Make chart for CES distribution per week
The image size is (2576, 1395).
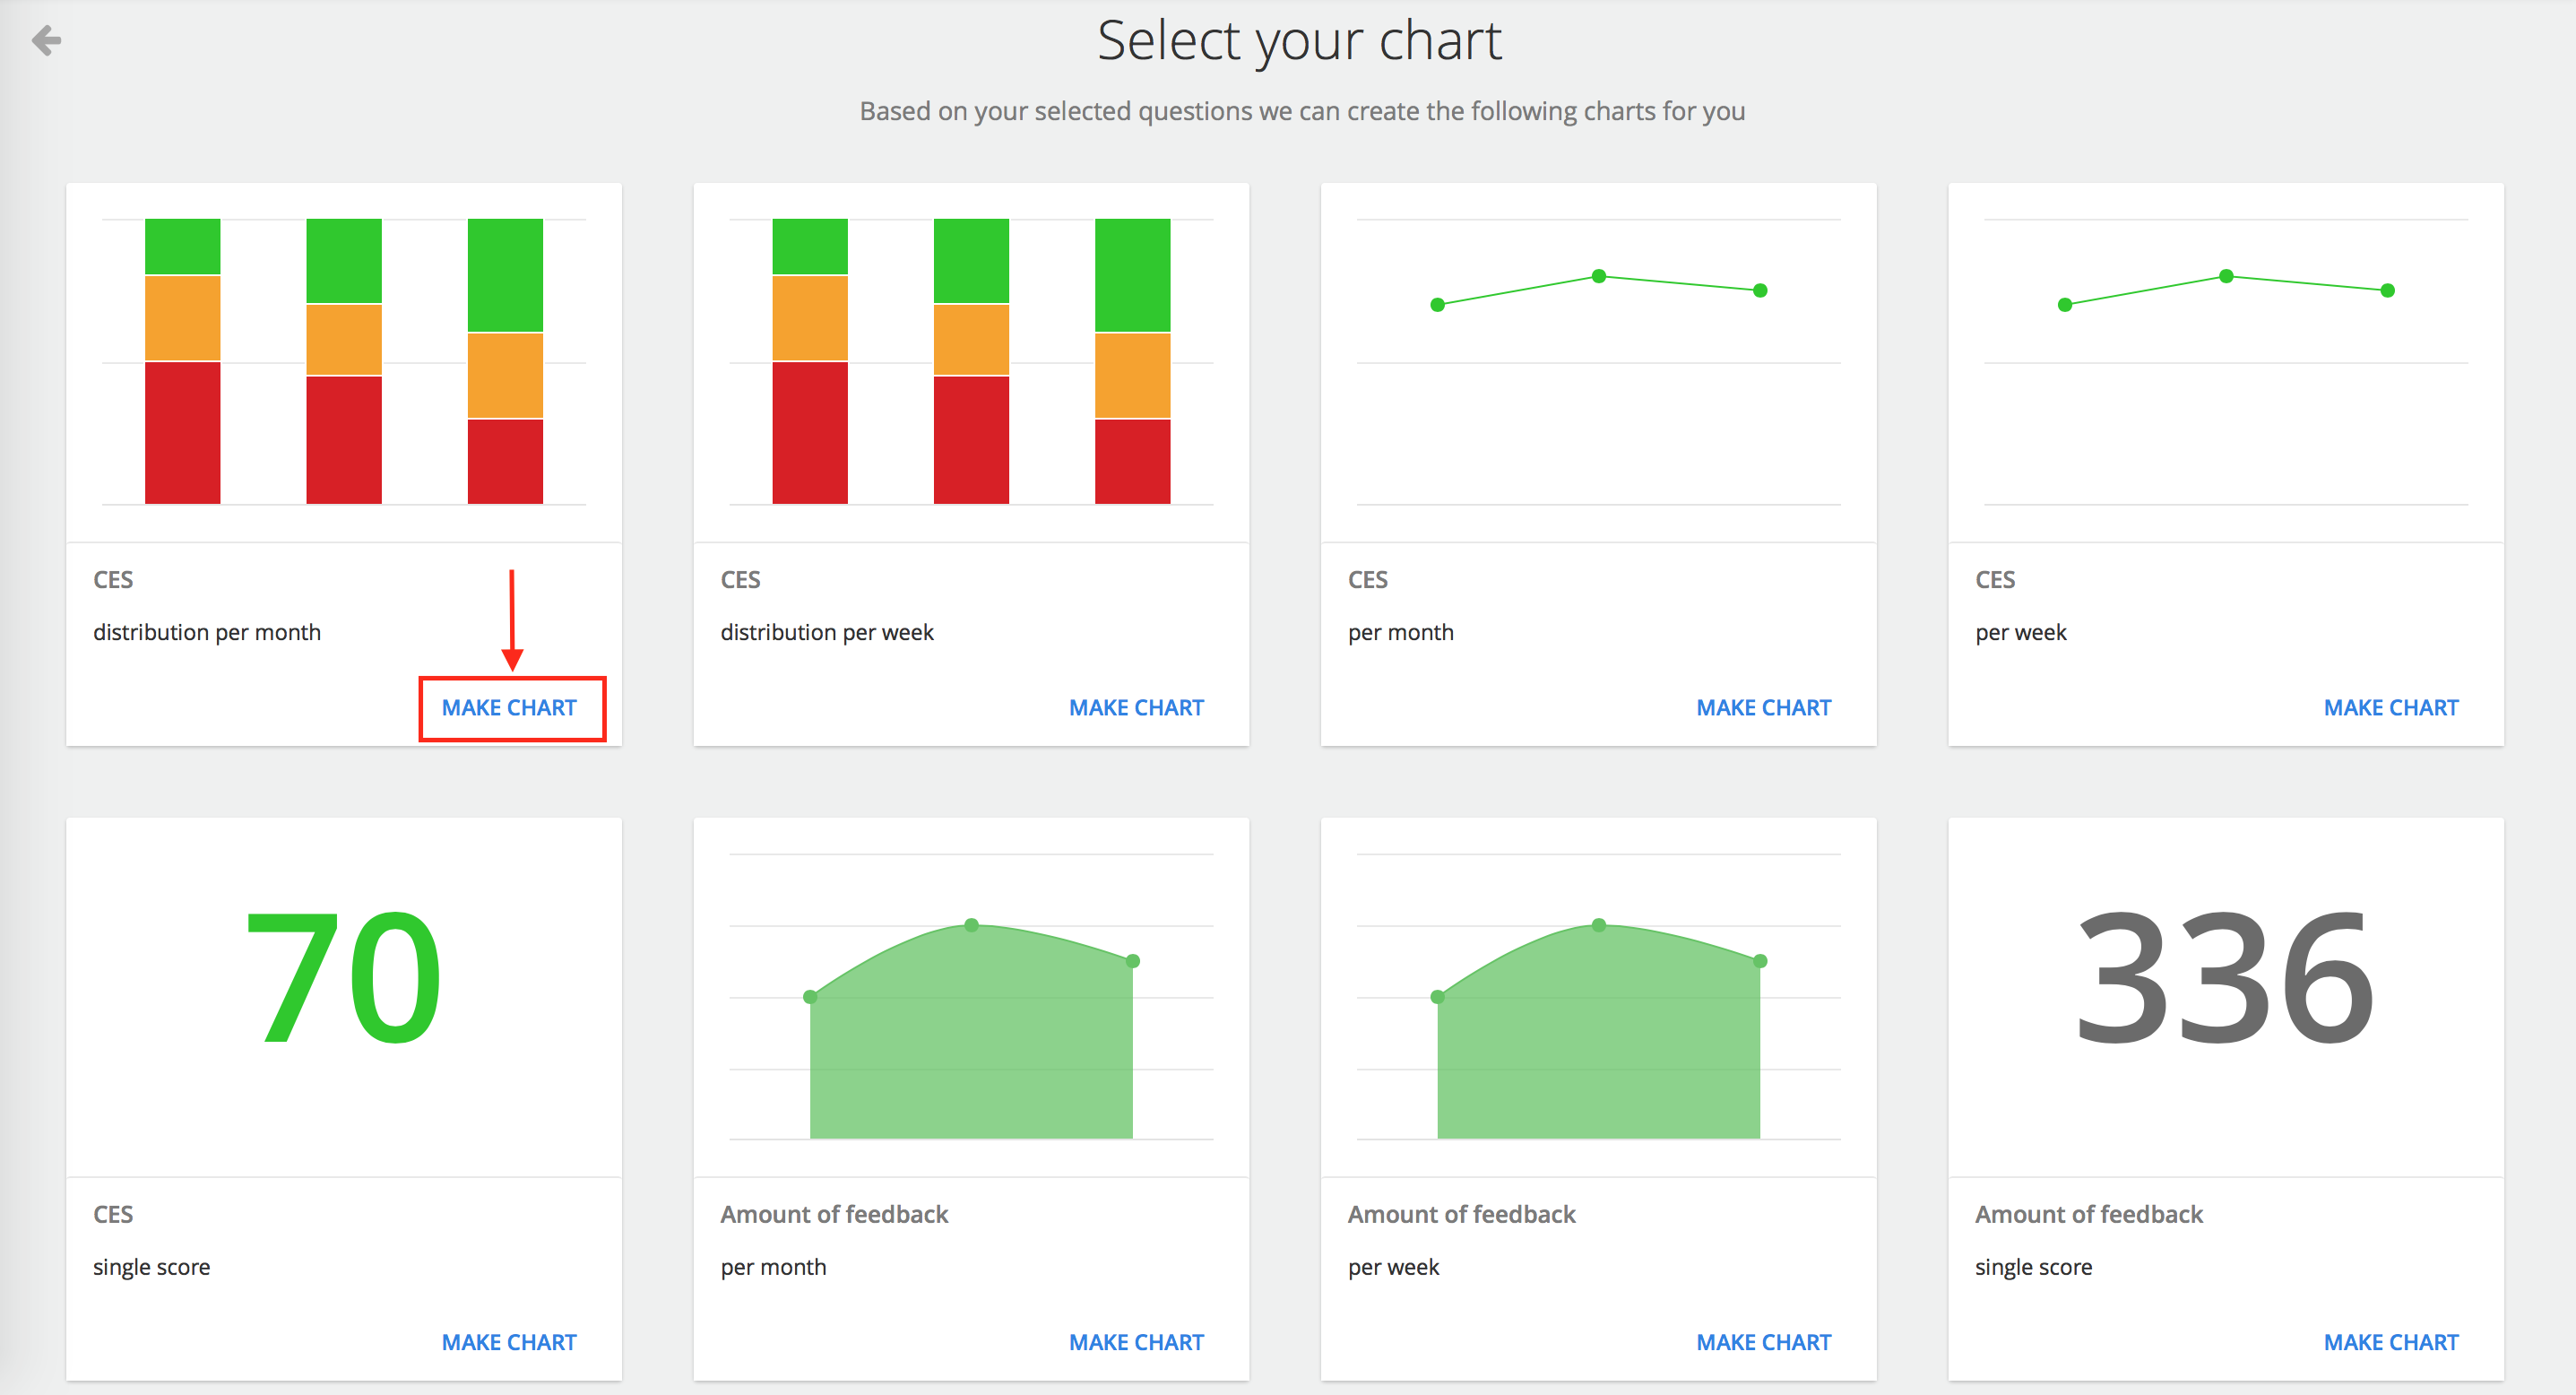click(1136, 707)
